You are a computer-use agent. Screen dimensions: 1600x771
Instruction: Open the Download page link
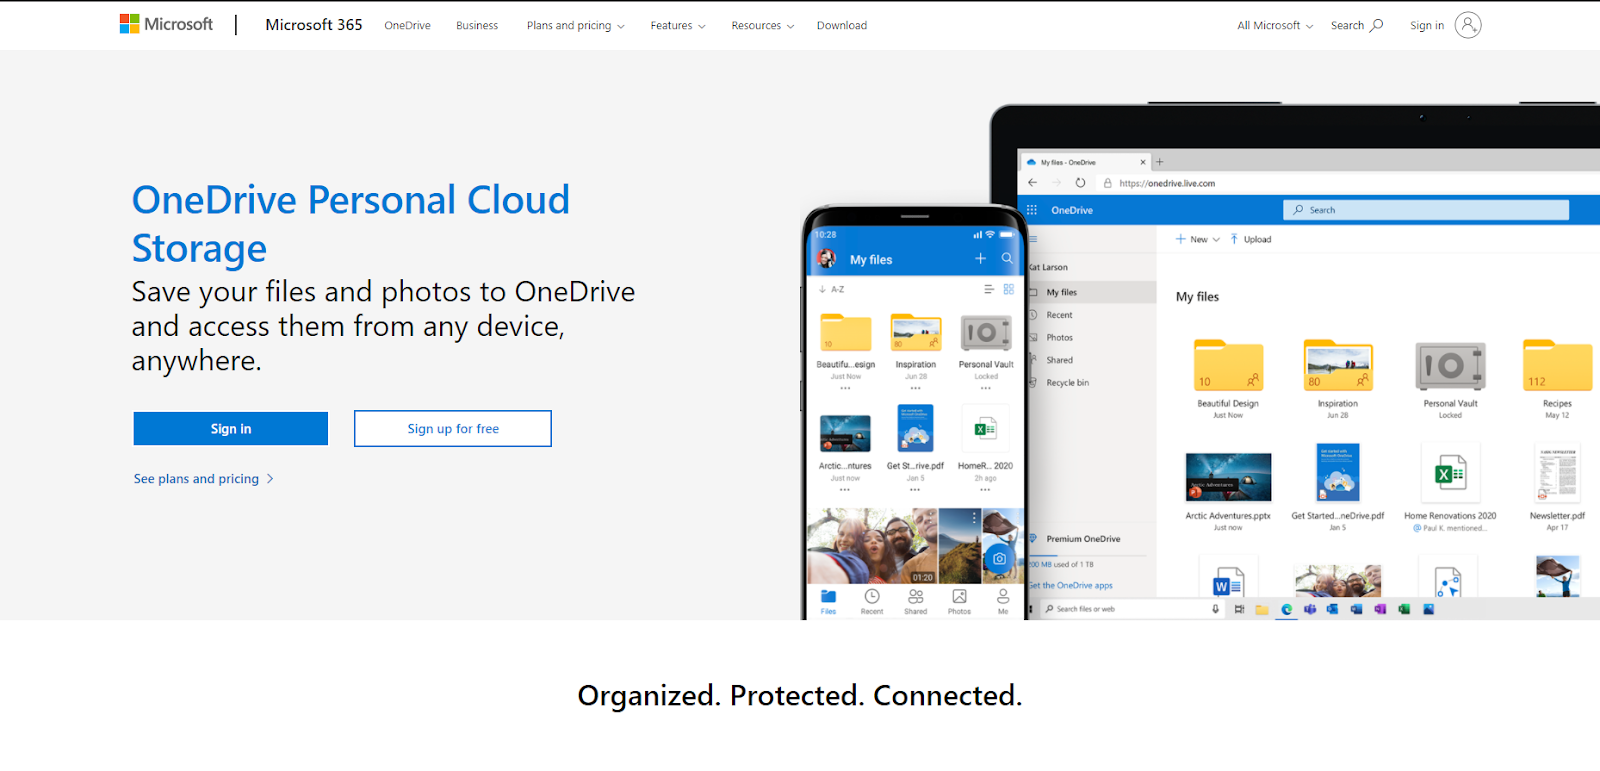click(x=842, y=26)
